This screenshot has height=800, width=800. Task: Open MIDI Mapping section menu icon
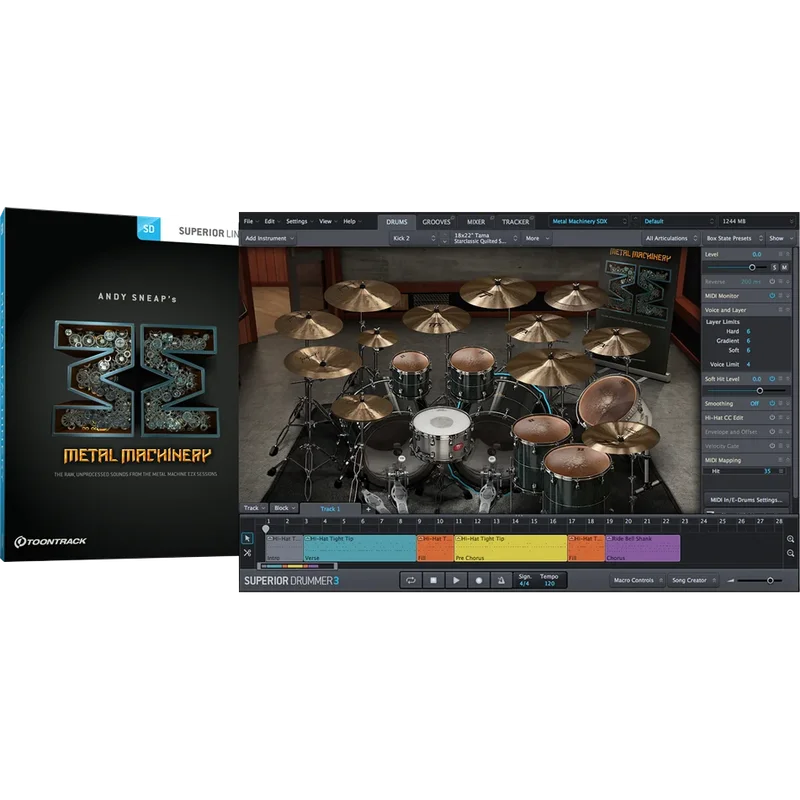[781, 461]
